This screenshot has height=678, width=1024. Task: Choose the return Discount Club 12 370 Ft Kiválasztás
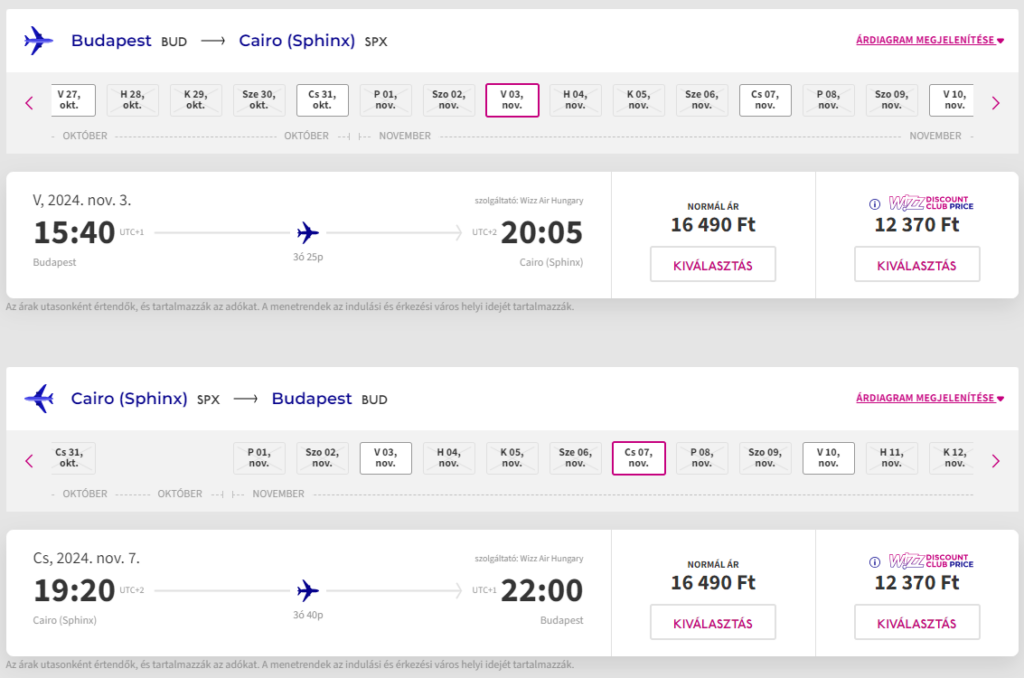pos(916,623)
